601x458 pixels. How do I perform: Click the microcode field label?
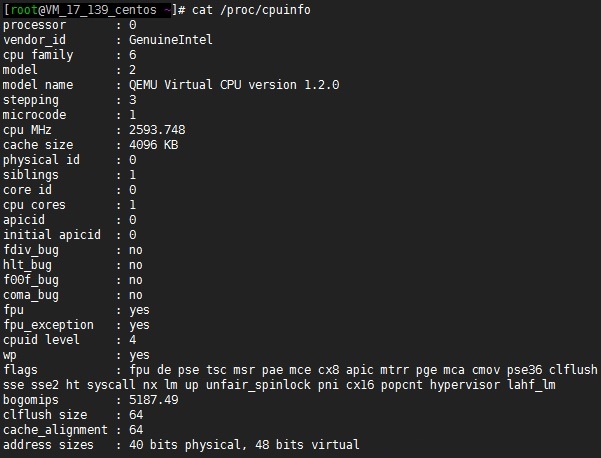(x=36, y=115)
